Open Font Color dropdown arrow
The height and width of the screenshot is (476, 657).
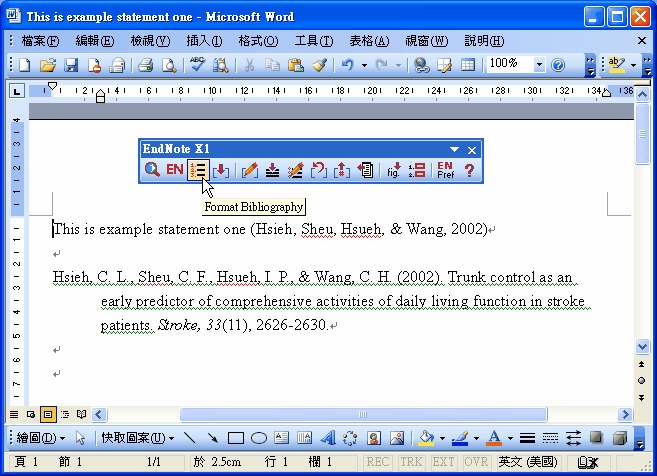pyautogui.click(x=510, y=438)
